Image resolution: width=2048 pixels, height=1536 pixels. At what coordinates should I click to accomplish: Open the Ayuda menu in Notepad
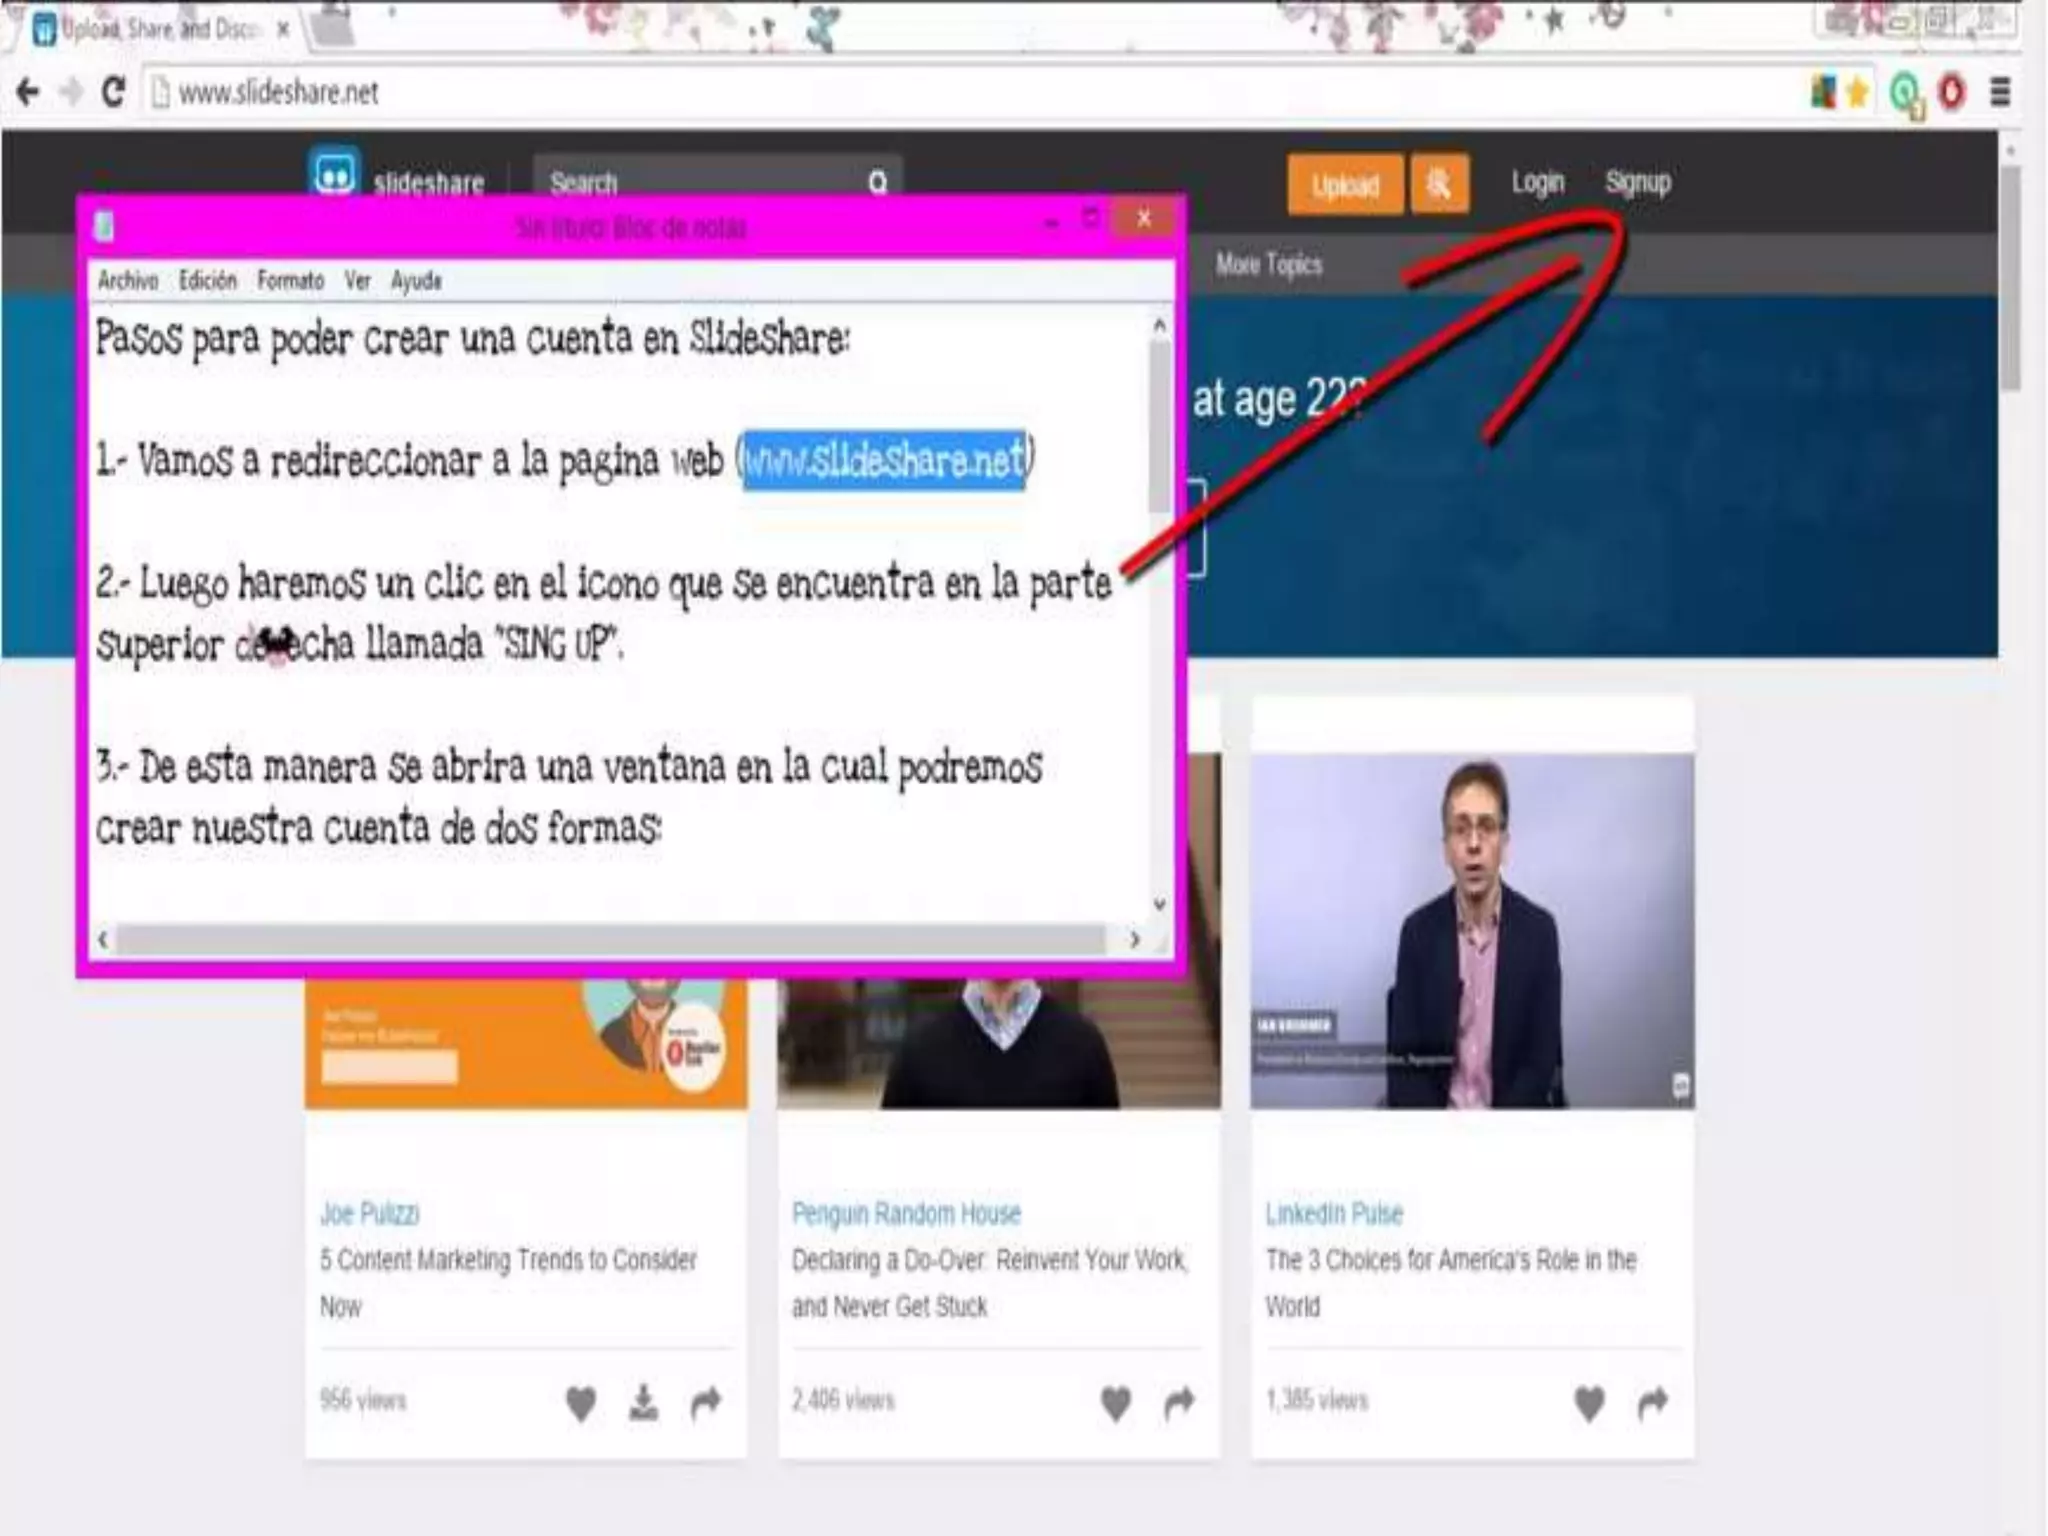pyautogui.click(x=416, y=280)
